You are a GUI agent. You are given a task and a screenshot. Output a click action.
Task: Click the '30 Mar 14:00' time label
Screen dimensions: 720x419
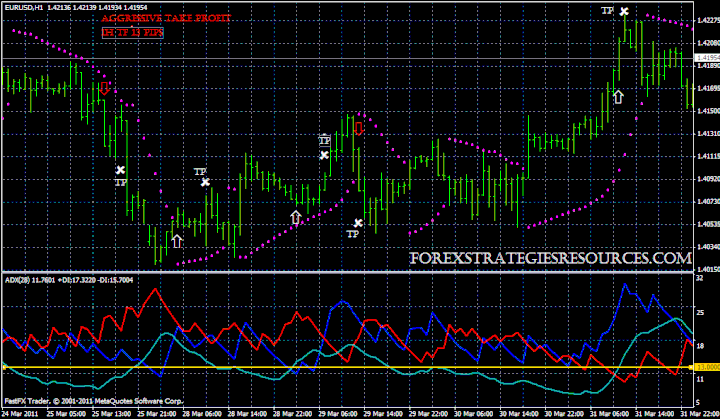tap(519, 414)
